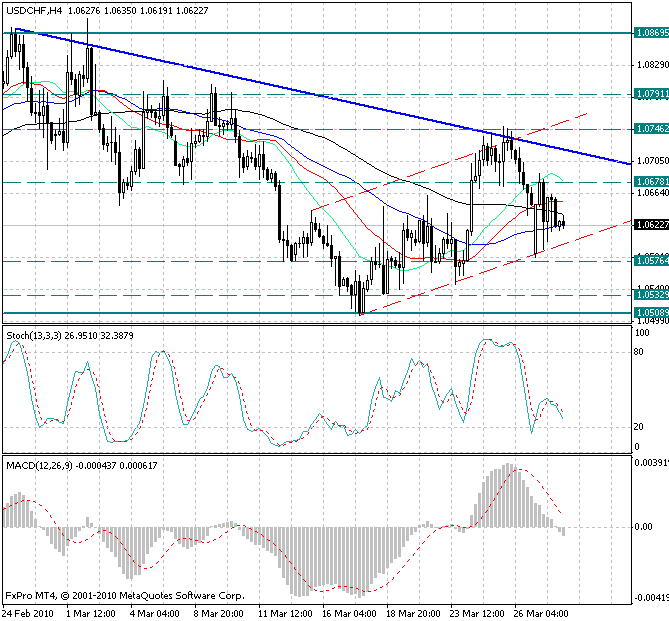Click the 18 Mar 20:00 time label
Screen dimensions: 669x621
click(x=413, y=614)
